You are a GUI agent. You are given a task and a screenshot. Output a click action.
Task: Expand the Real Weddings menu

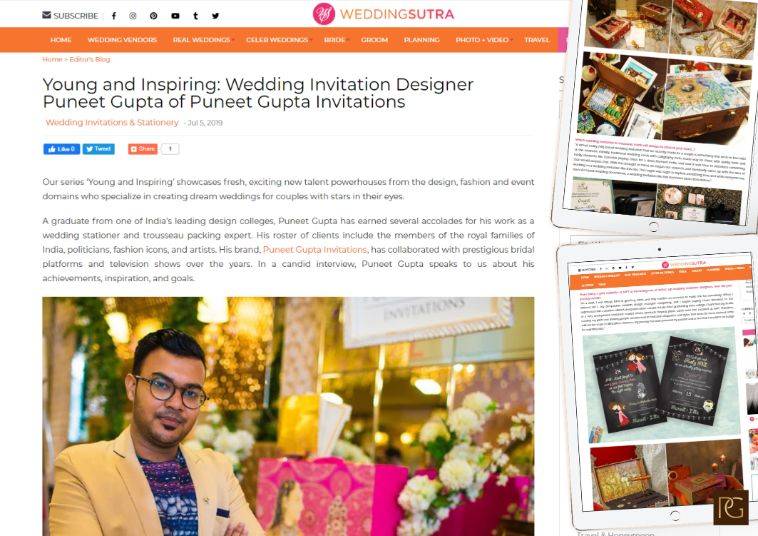coord(202,40)
